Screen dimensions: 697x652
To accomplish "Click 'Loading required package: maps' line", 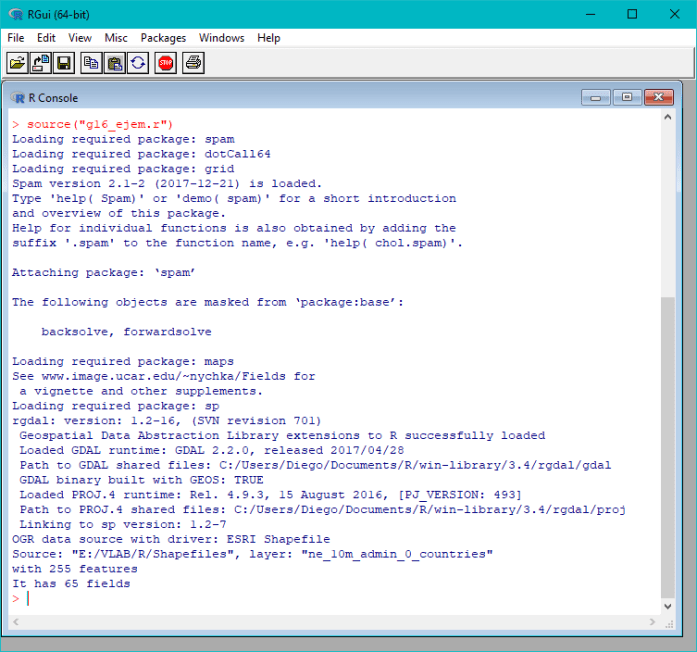I will pos(123,361).
